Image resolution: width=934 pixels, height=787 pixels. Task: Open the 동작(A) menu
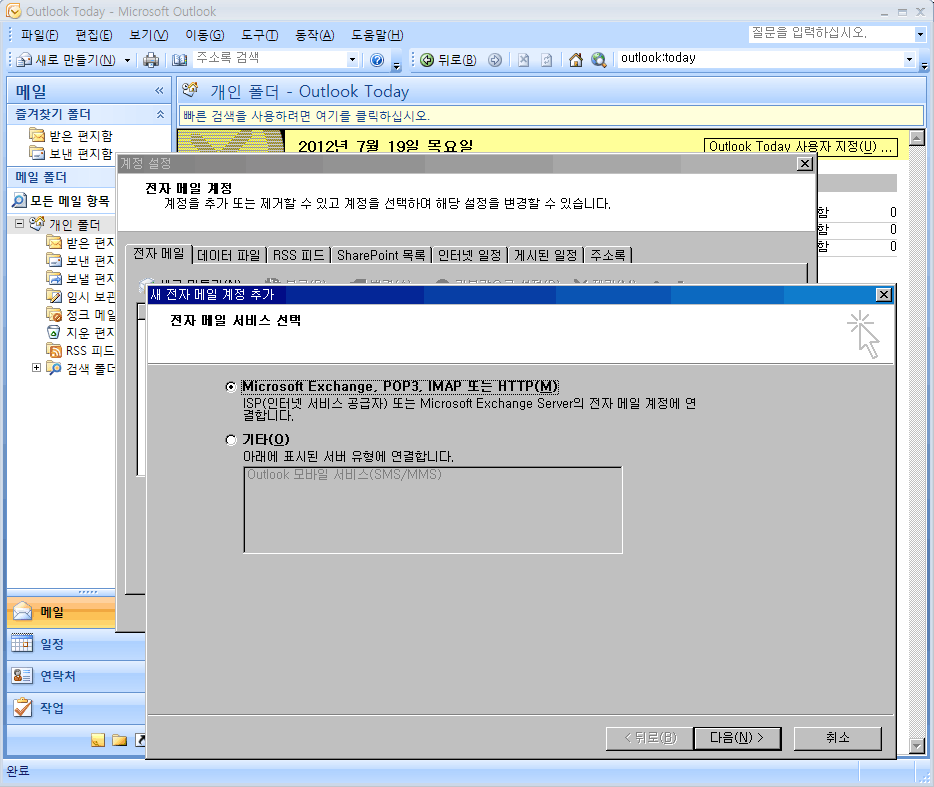pyautogui.click(x=315, y=35)
